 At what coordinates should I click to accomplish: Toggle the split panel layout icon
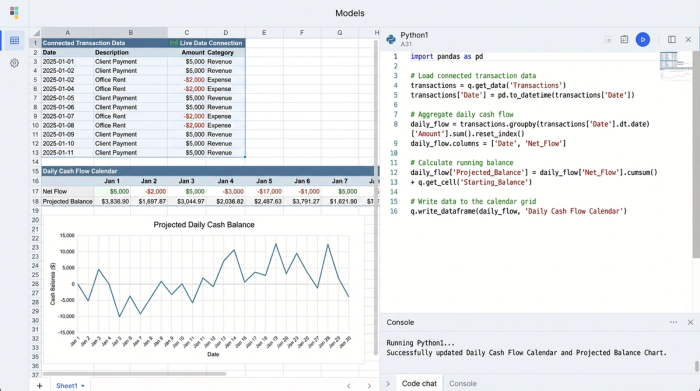[x=671, y=39]
